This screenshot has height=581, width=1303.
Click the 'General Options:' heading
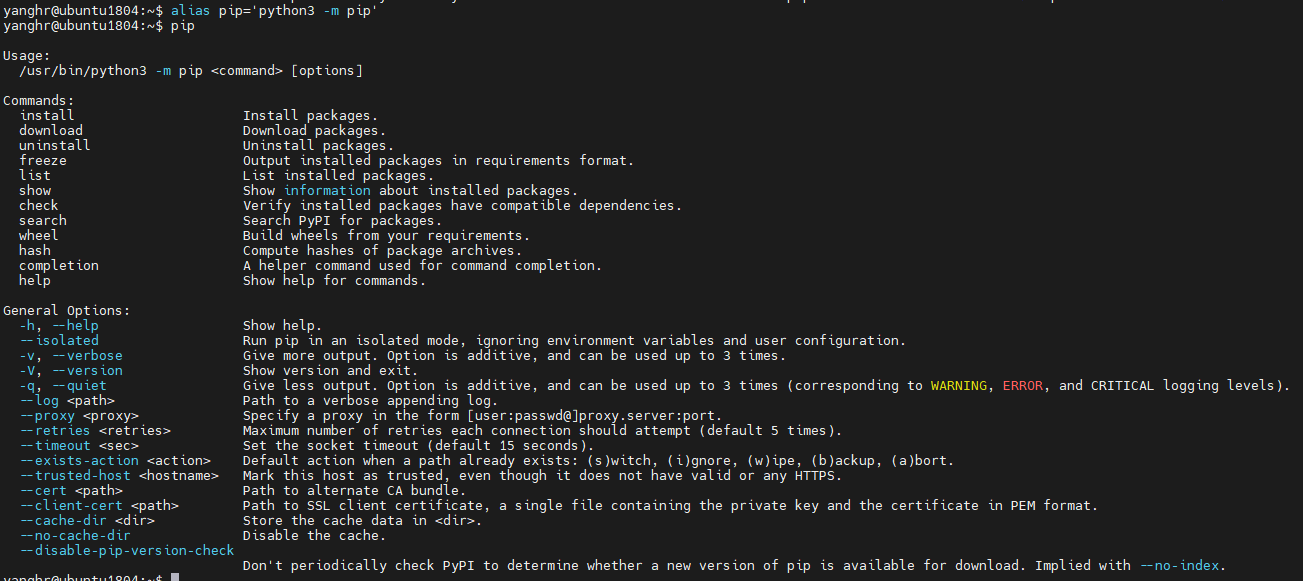pos(67,310)
